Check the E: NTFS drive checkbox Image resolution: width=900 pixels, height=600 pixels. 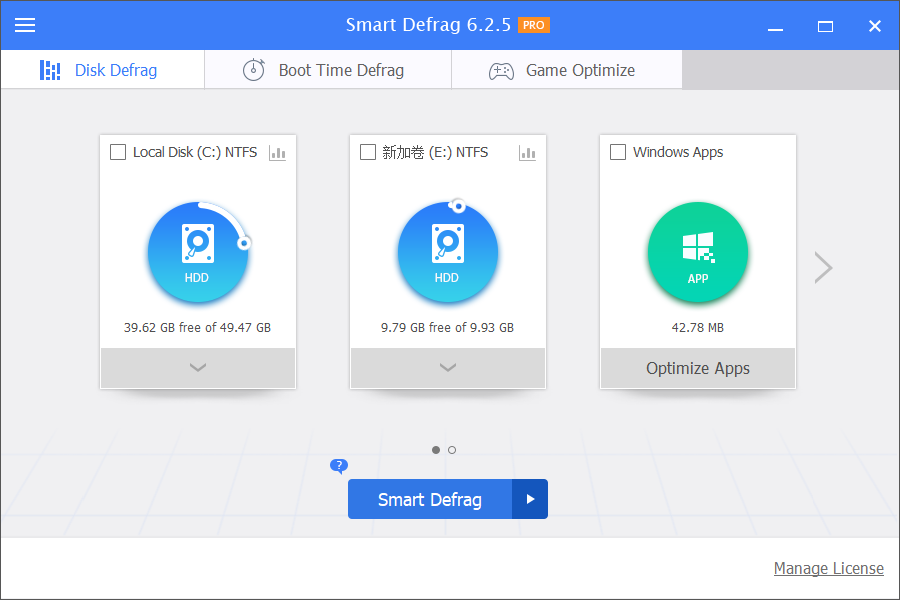coord(367,152)
